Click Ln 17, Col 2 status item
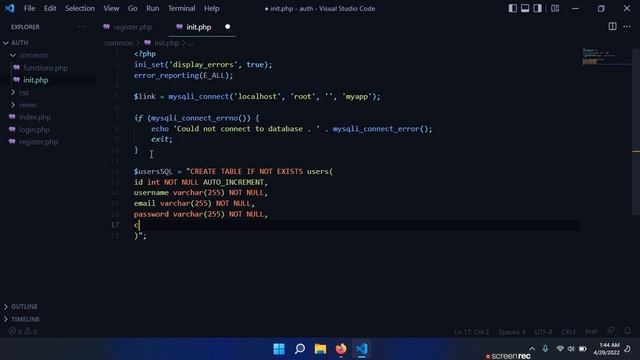 click(471, 332)
